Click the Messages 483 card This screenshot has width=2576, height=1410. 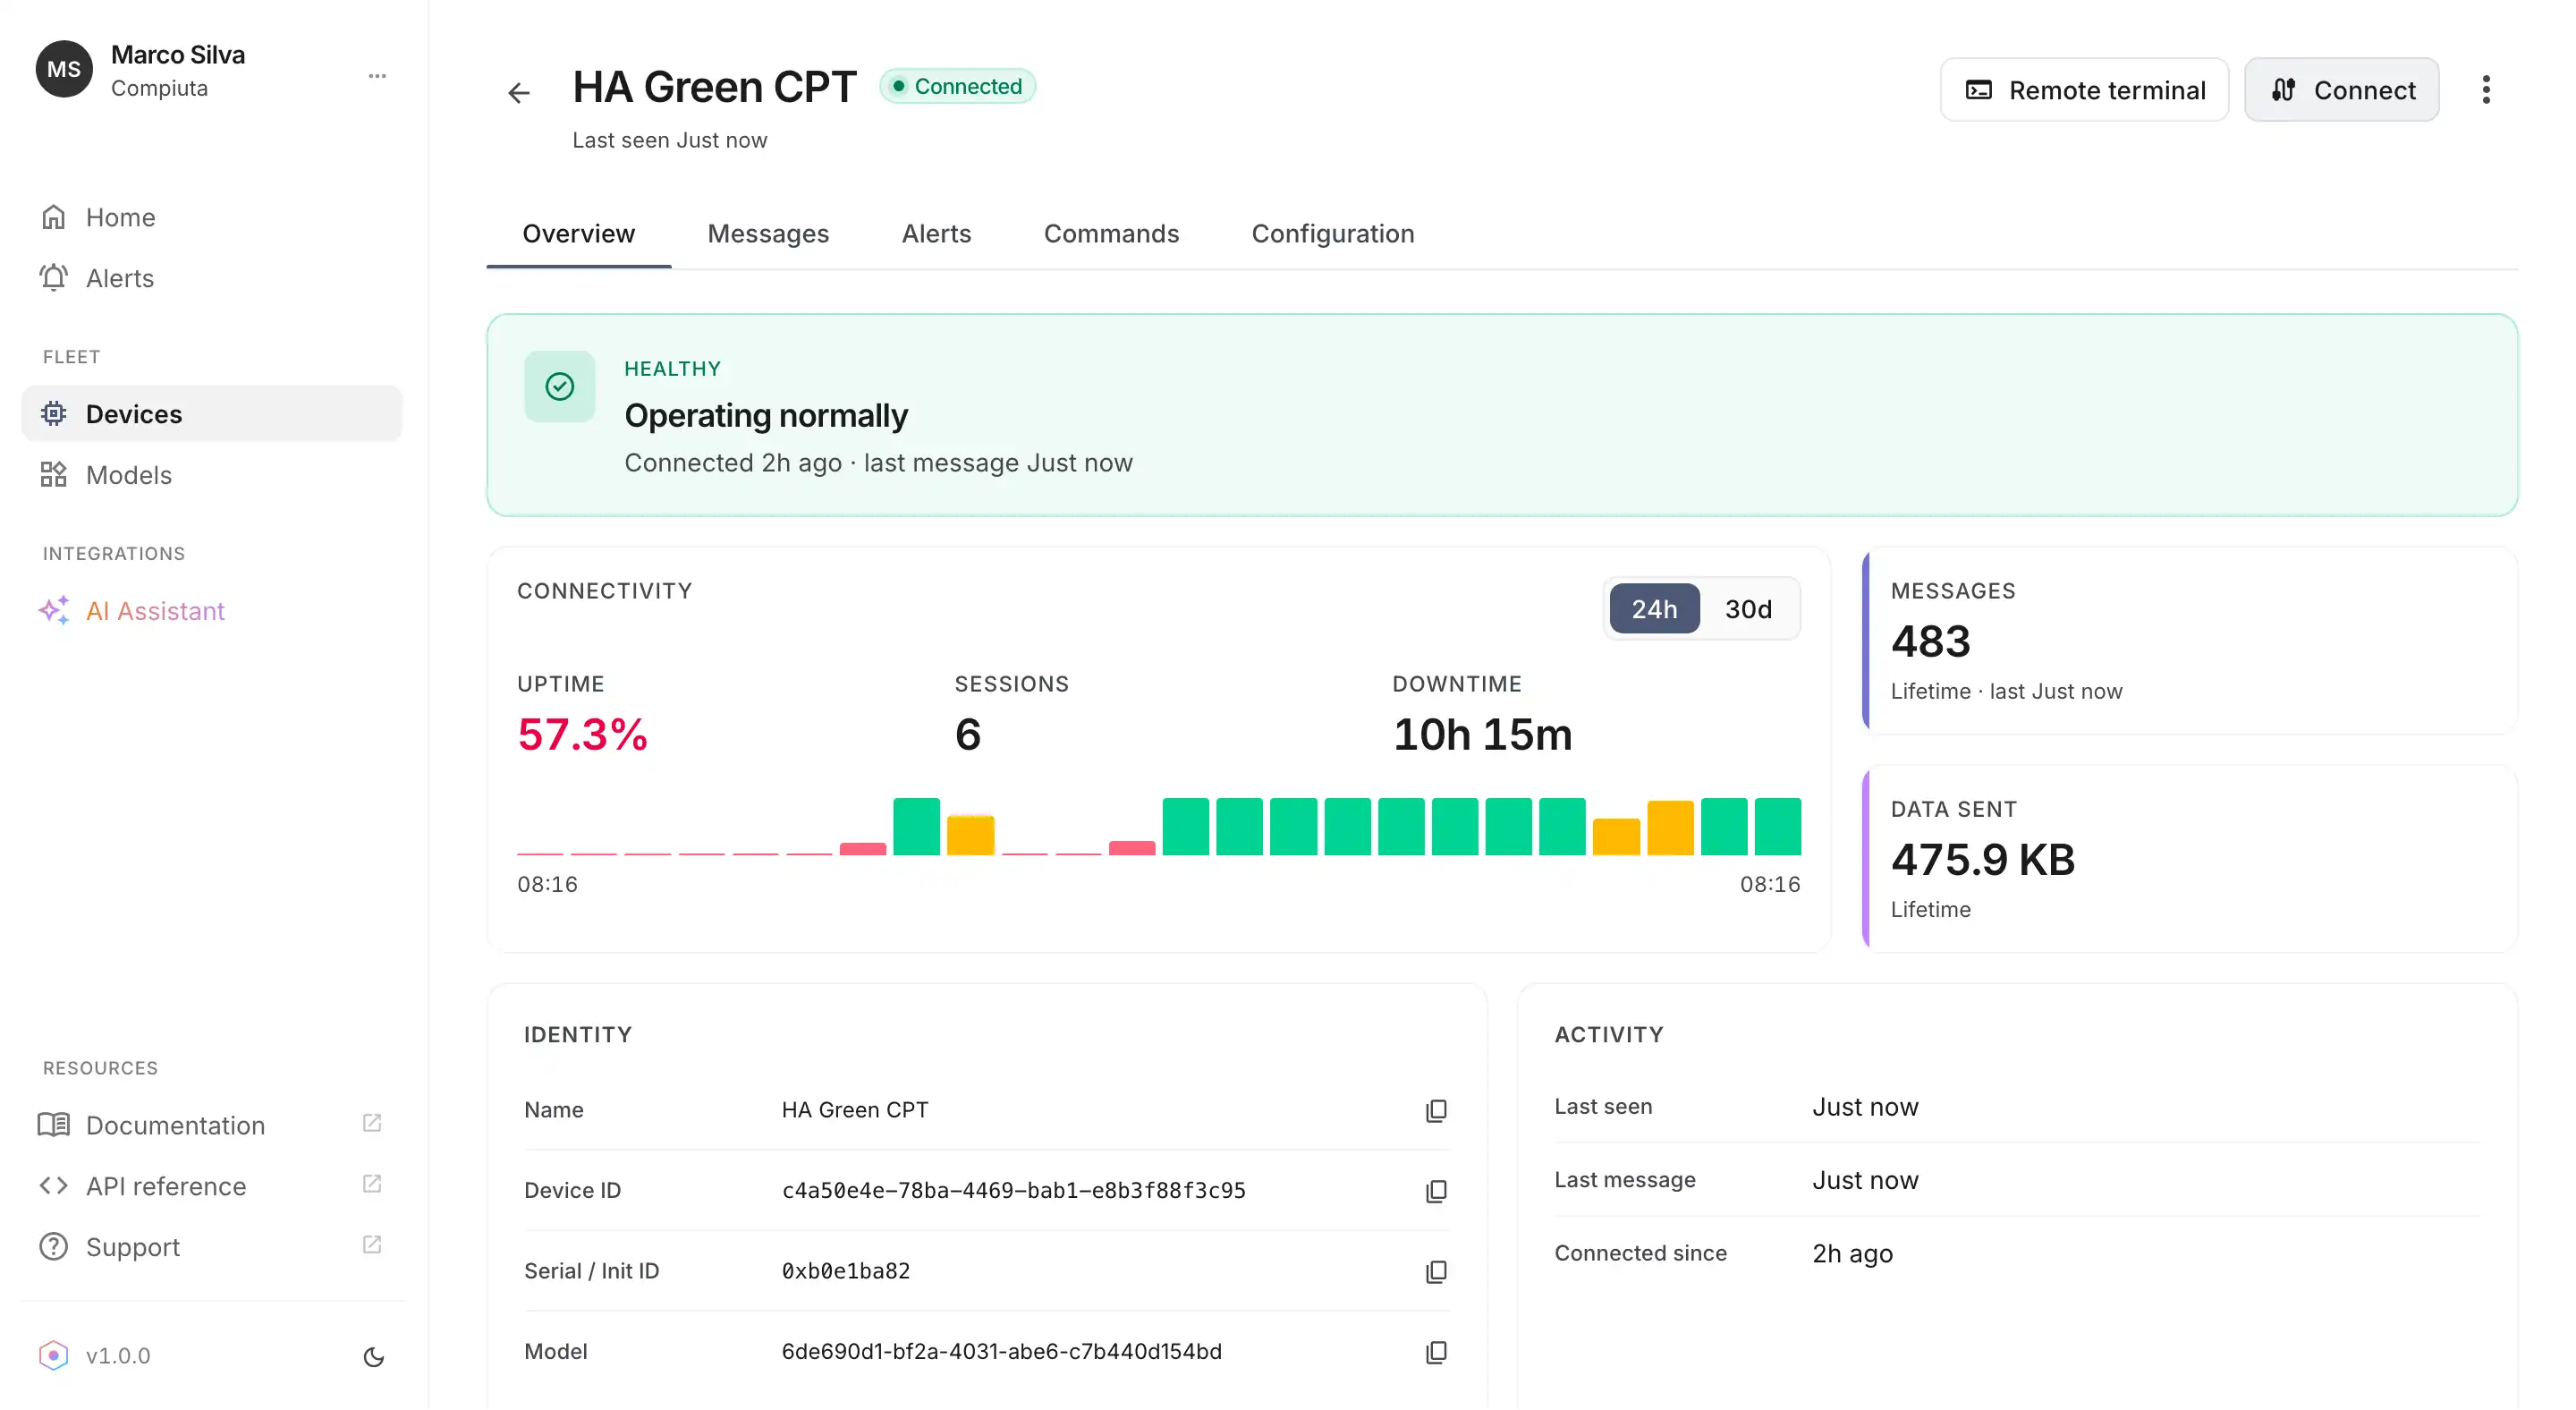[x=2190, y=641]
